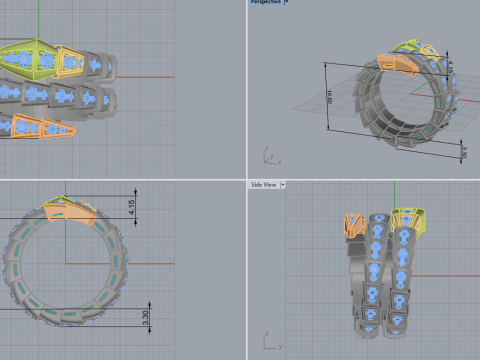The height and width of the screenshot is (360, 480).
Task: Click the Side View viewport title
Action: tap(263, 185)
